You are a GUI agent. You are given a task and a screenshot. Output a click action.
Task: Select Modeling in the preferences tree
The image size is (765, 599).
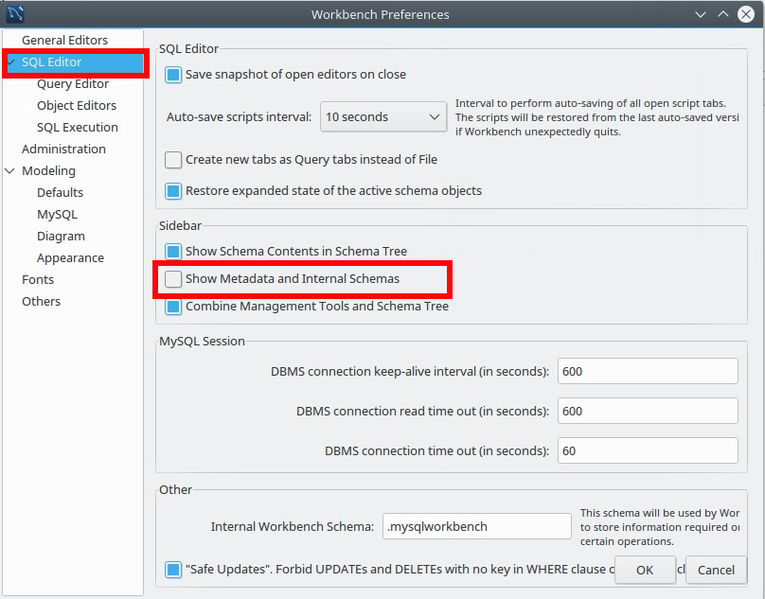point(49,171)
